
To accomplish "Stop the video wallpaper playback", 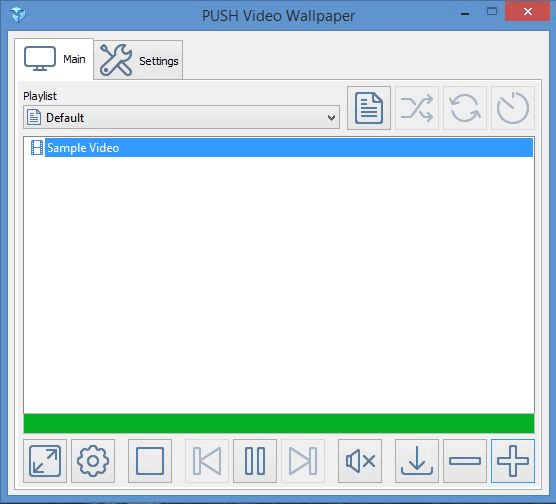I will point(150,461).
